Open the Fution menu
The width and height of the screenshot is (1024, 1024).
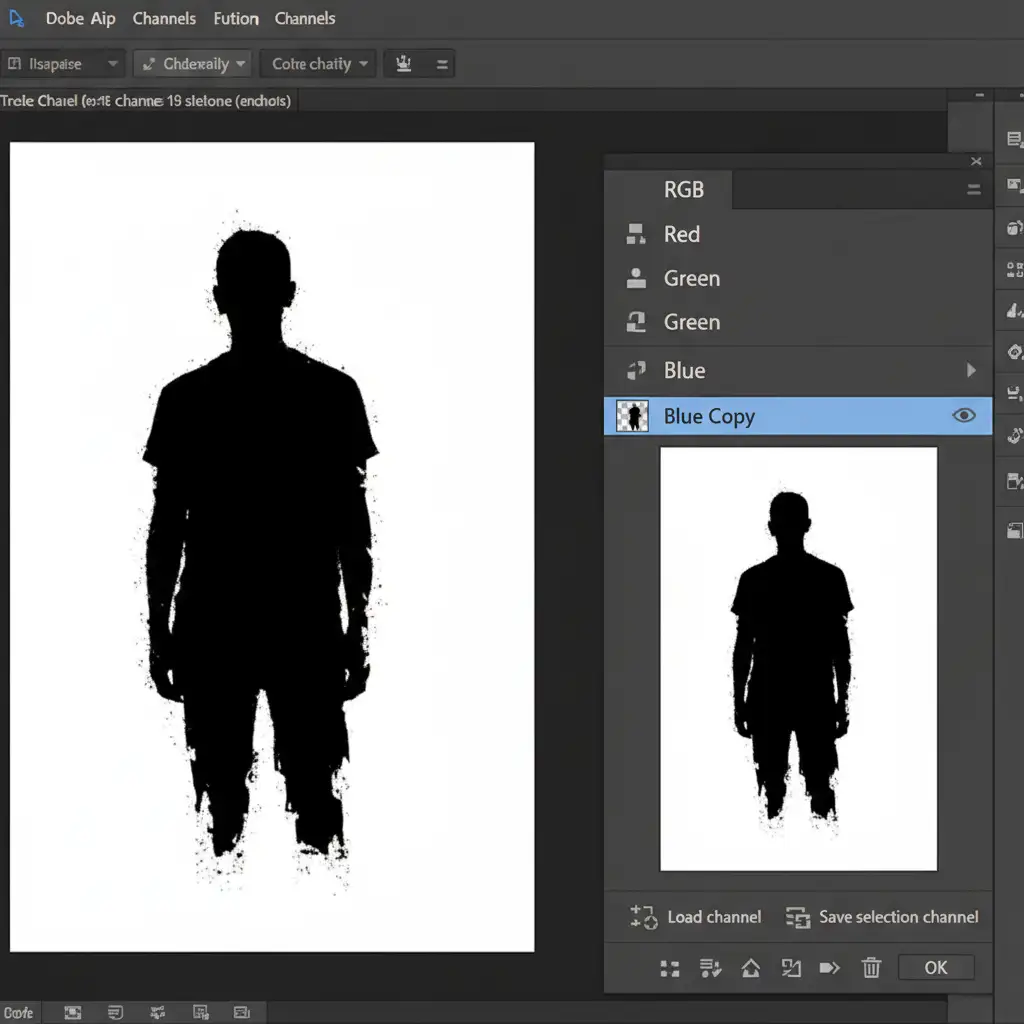pos(236,18)
